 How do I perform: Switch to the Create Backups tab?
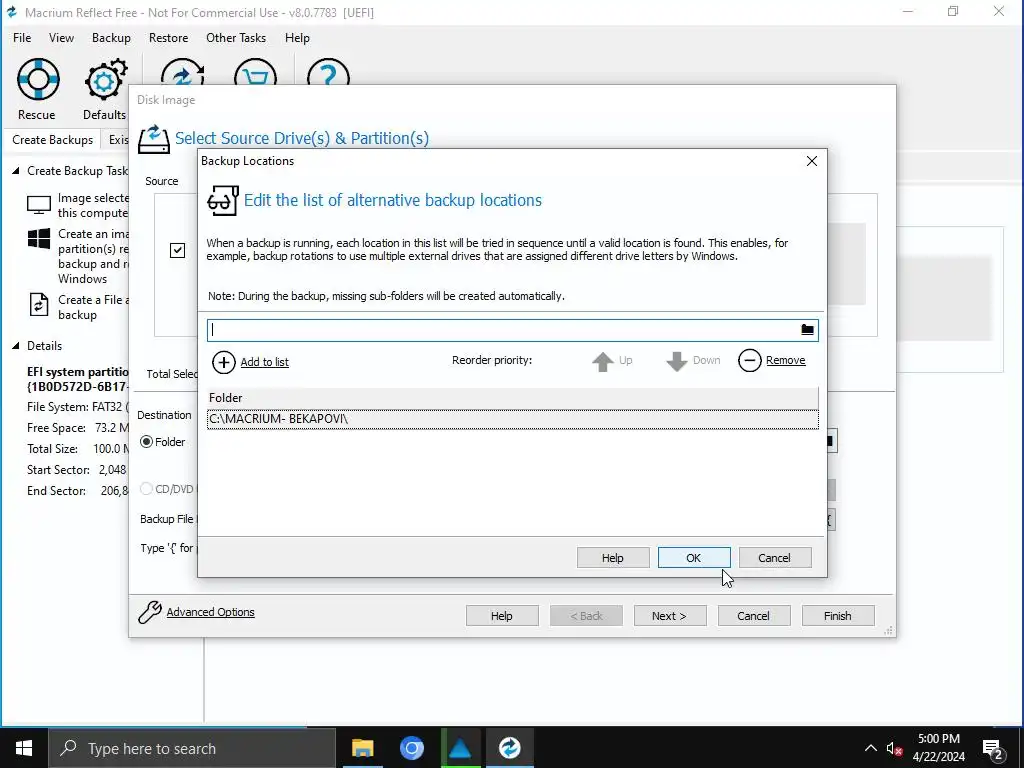(52, 140)
